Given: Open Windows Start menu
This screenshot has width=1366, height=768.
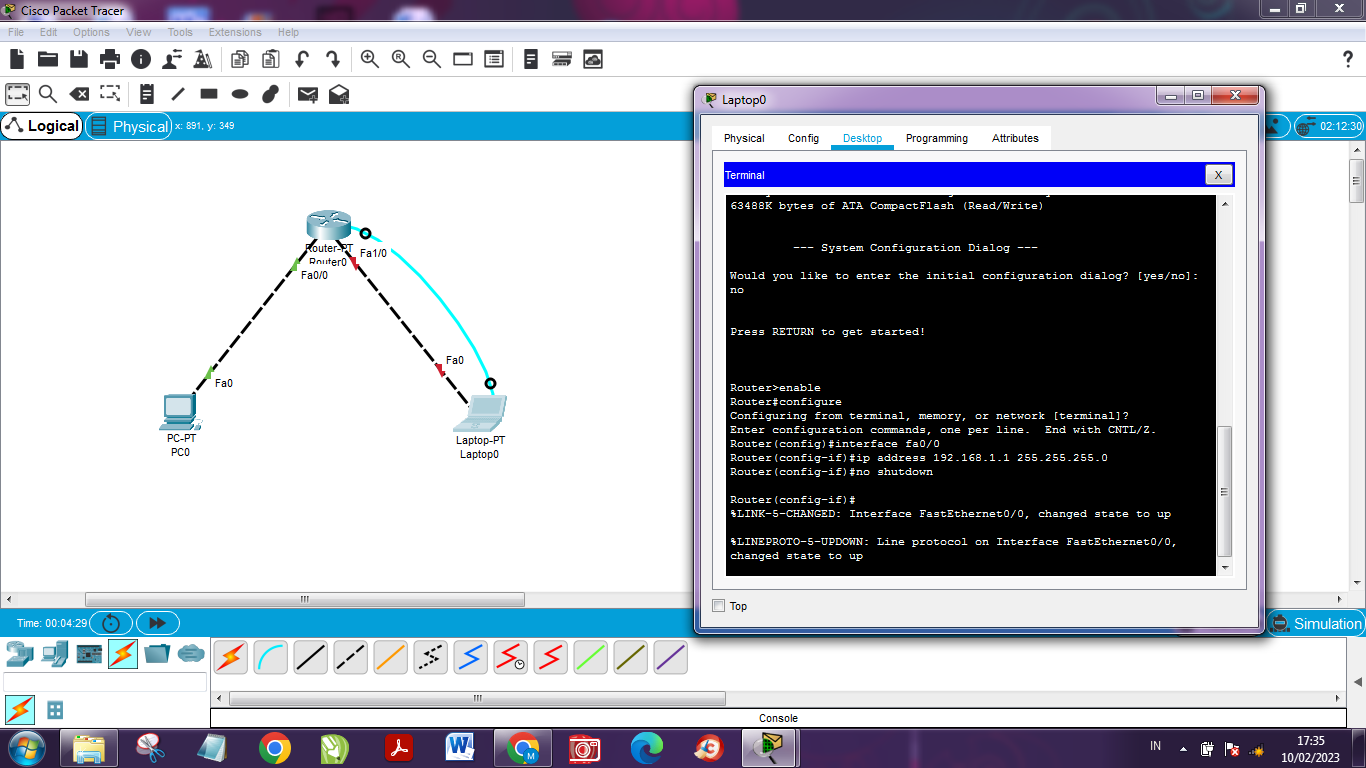Looking at the screenshot, I should click(25, 747).
